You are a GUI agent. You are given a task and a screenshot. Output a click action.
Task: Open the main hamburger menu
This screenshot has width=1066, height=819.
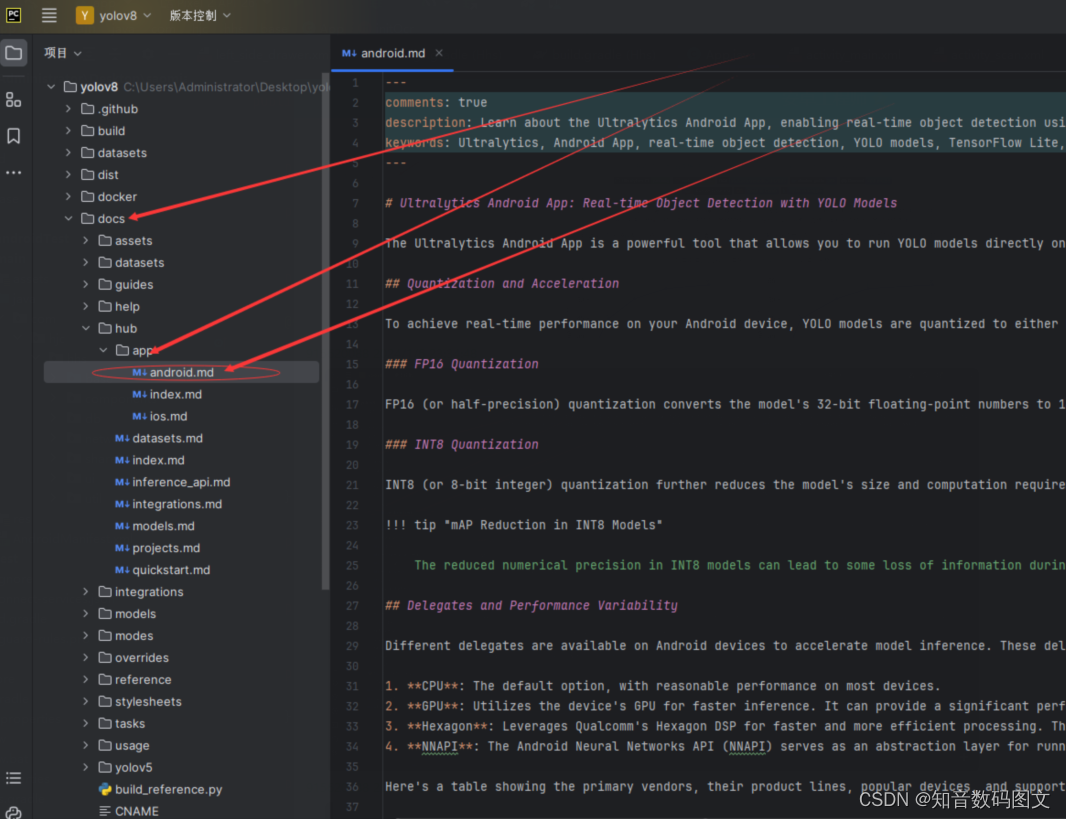(49, 15)
